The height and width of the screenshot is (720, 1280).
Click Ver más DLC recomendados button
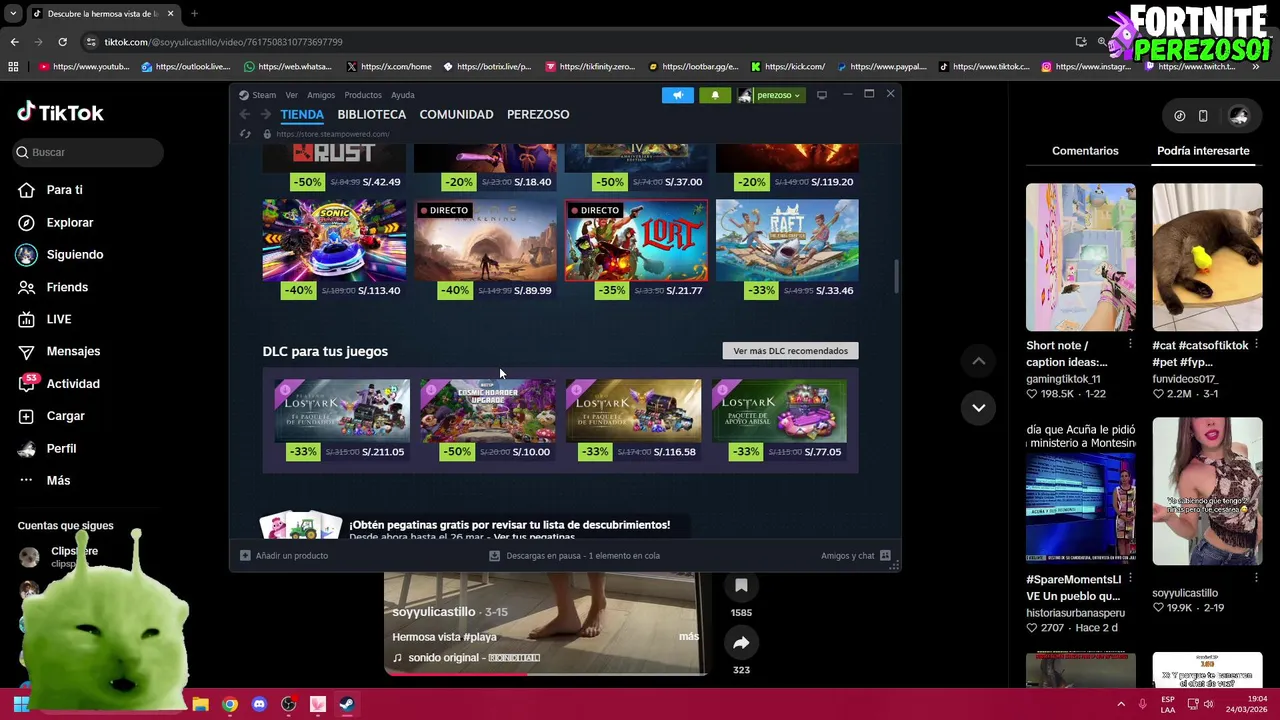click(x=790, y=351)
